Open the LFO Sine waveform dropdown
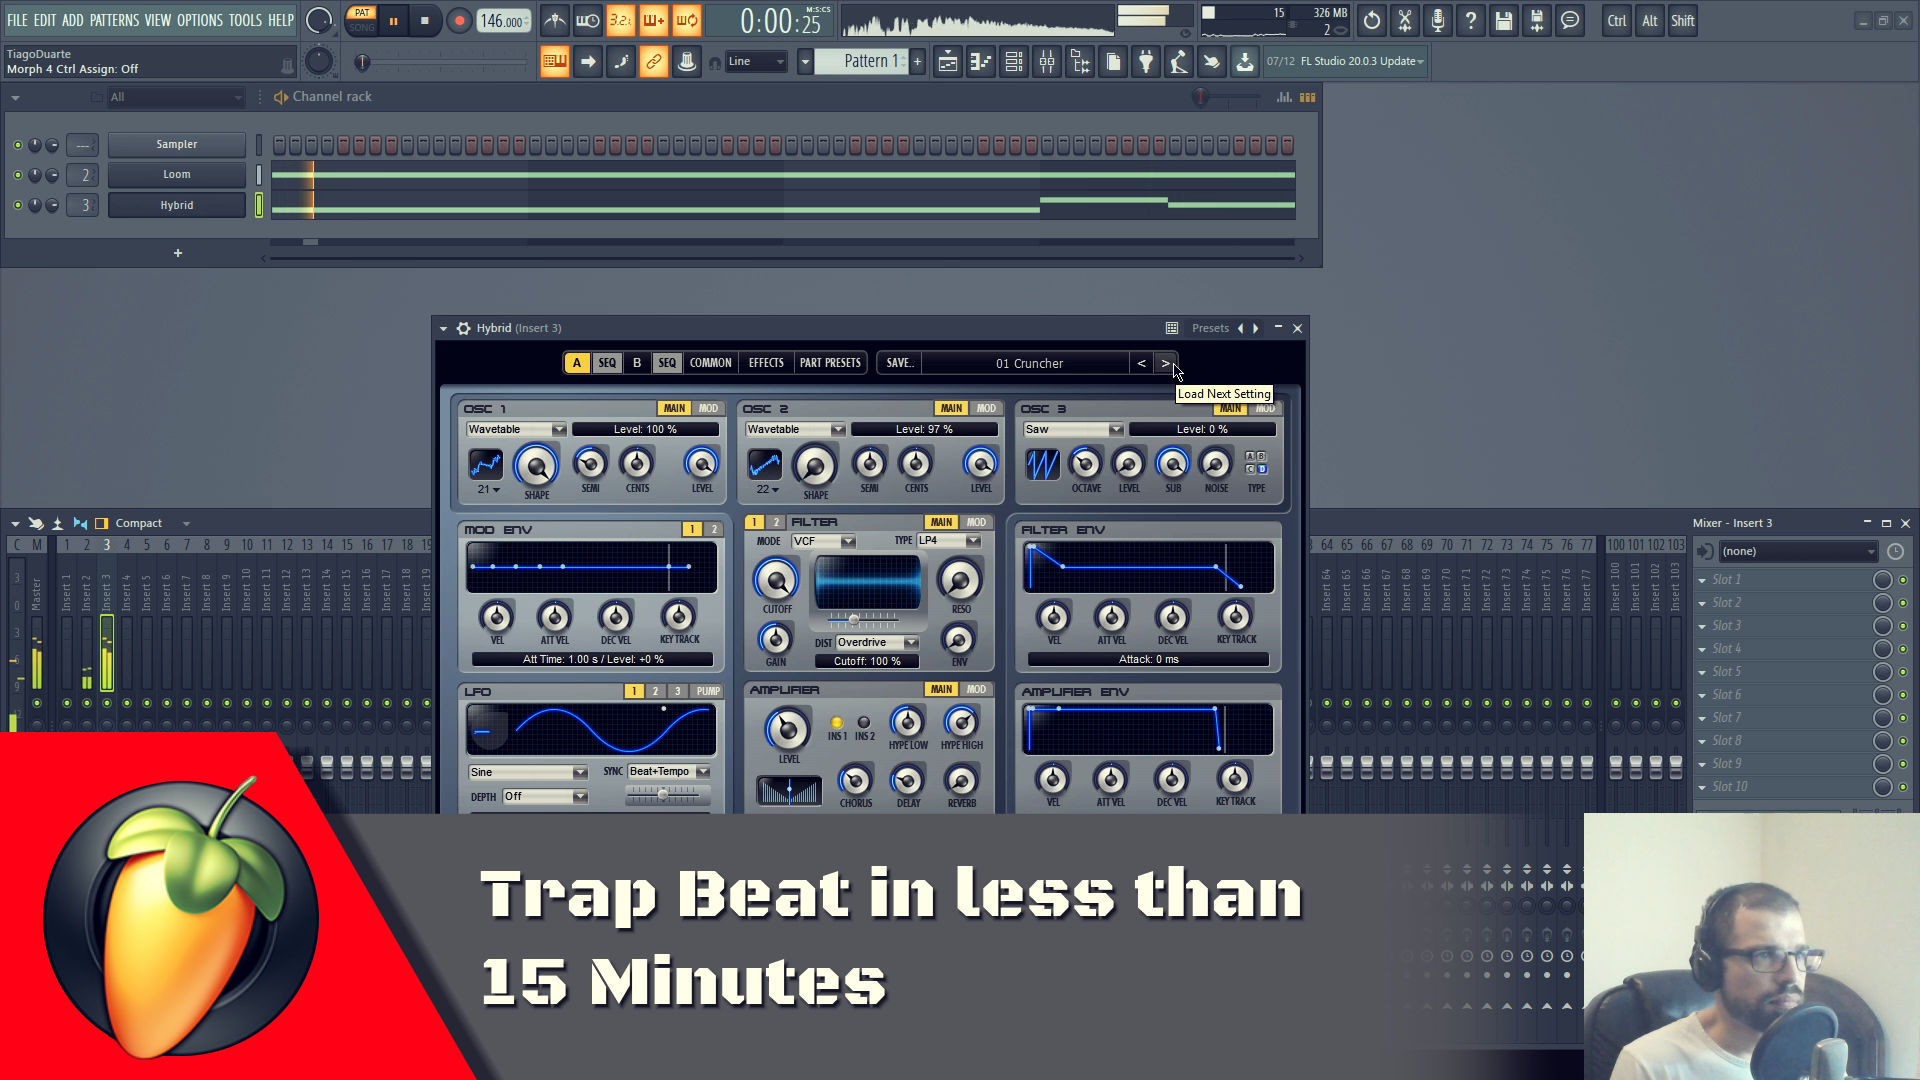The image size is (1920, 1080). [528, 772]
